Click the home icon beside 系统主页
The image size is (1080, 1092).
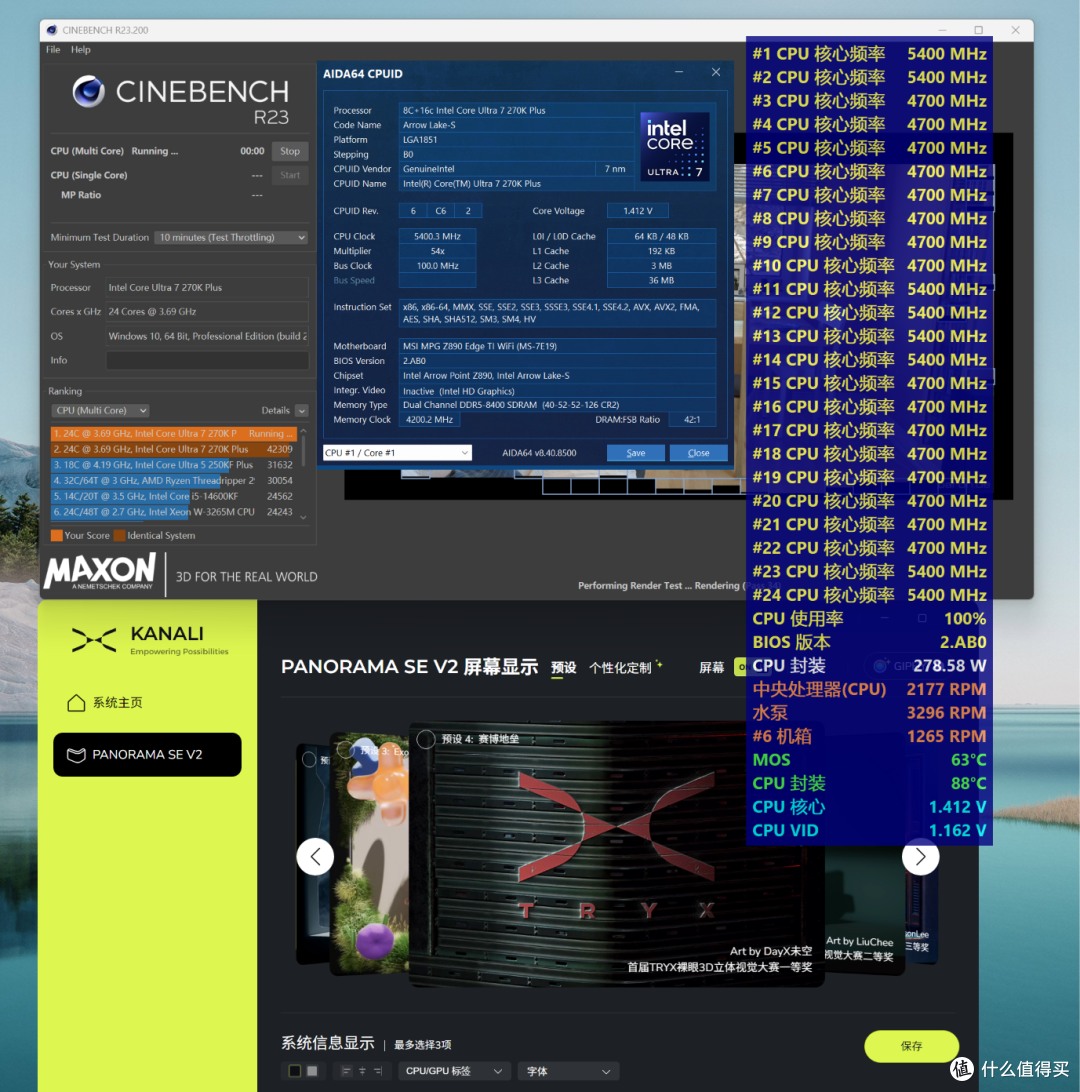[x=76, y=703]
